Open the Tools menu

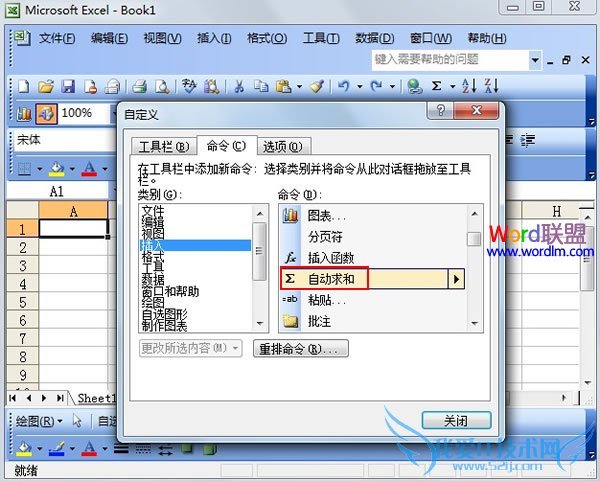321,38
